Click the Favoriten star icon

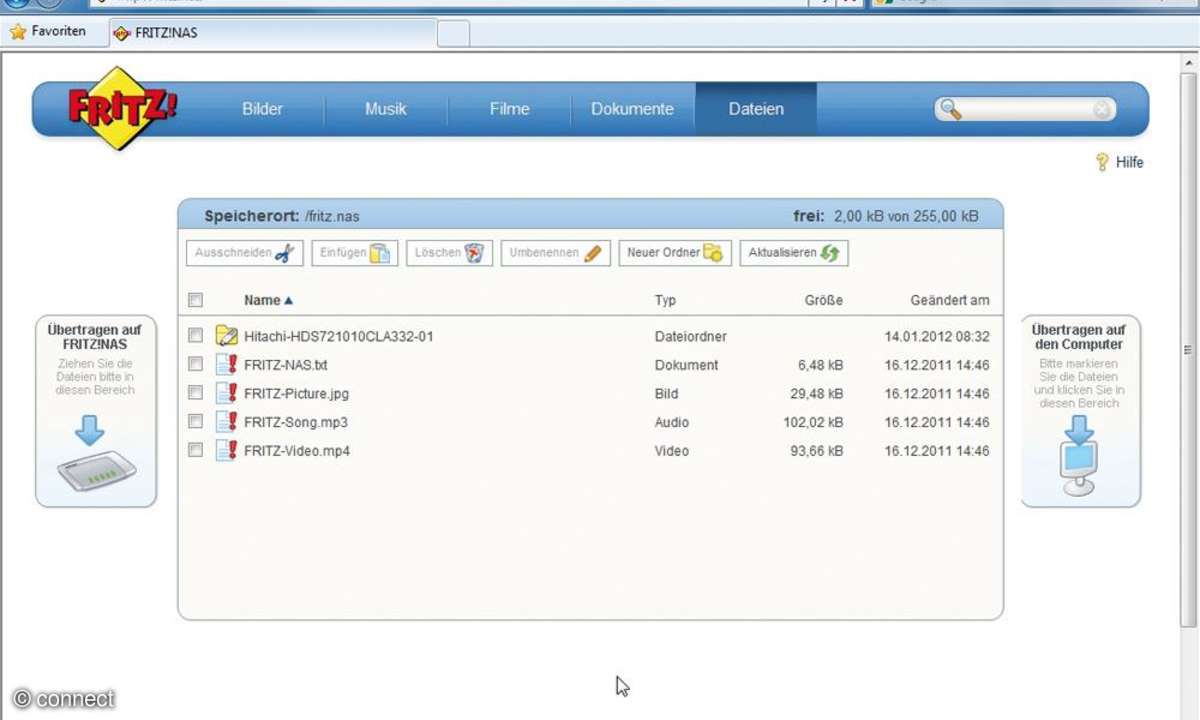[x=18, y=32]
